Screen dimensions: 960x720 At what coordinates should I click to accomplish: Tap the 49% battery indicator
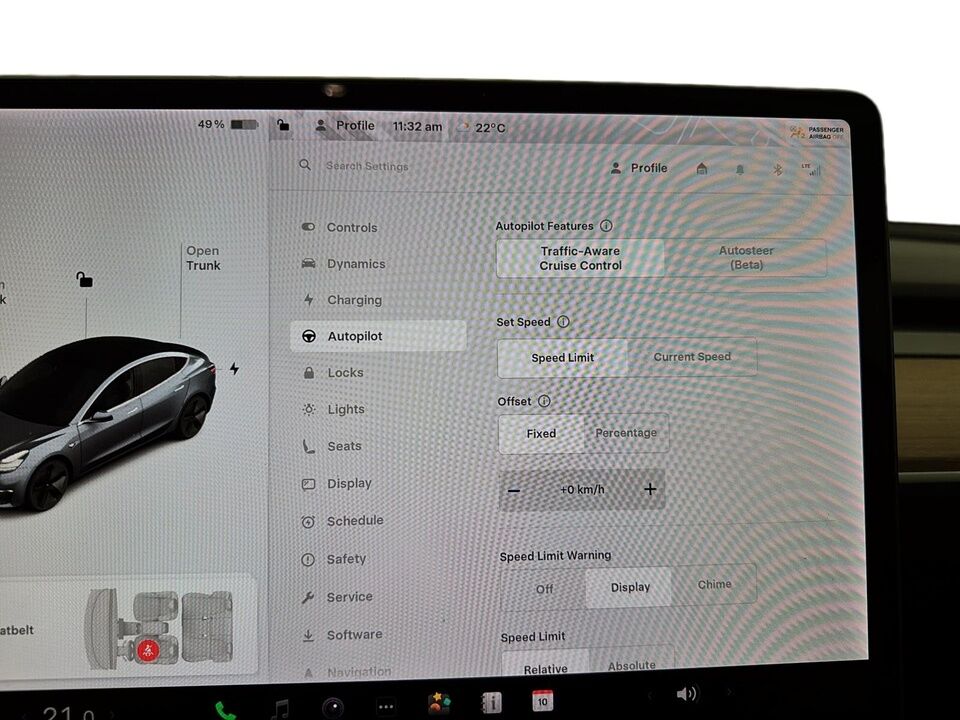[228, 124]
